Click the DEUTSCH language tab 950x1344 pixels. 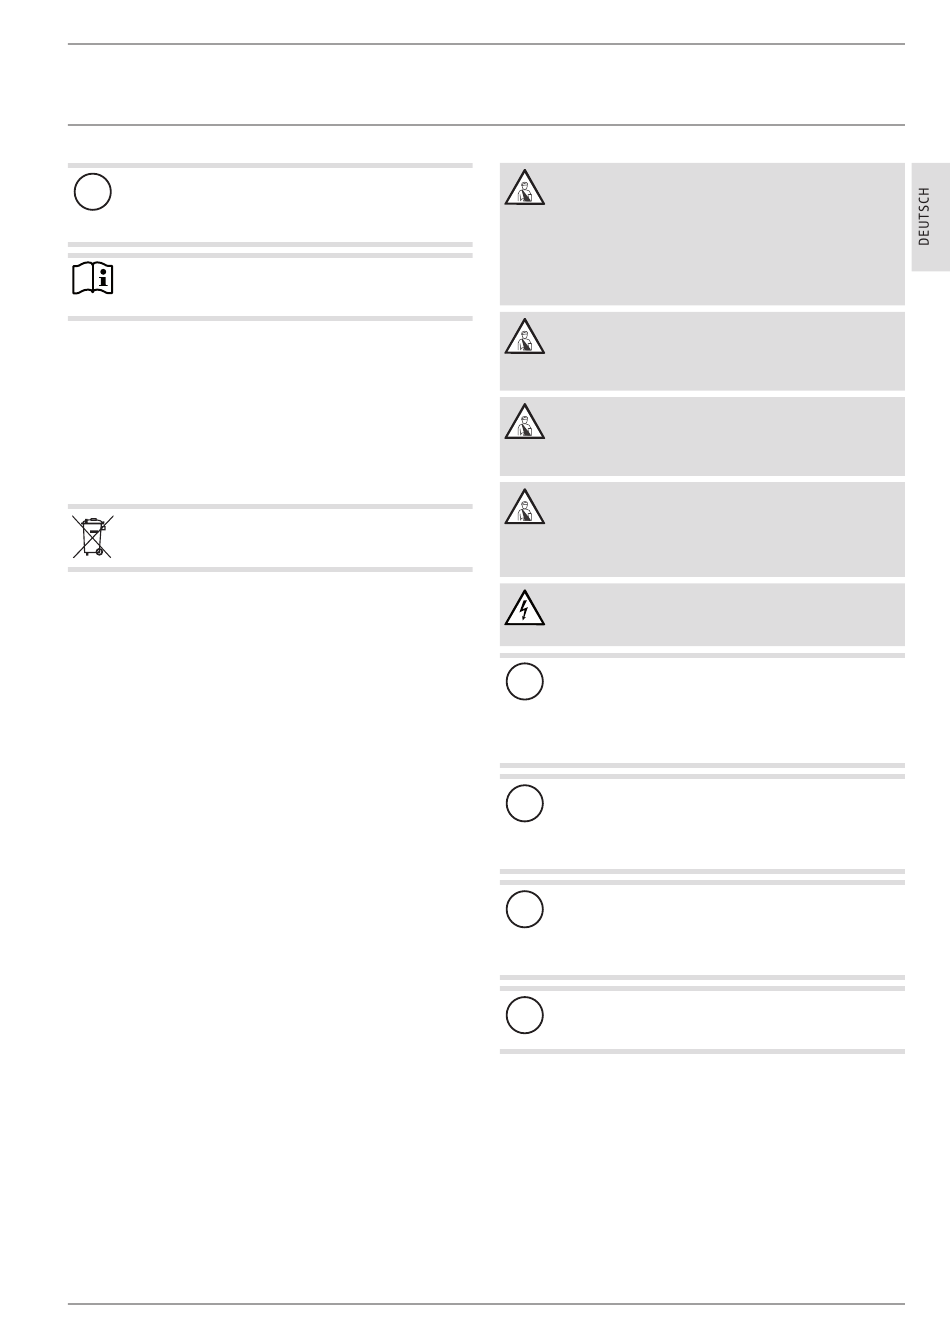930,216
